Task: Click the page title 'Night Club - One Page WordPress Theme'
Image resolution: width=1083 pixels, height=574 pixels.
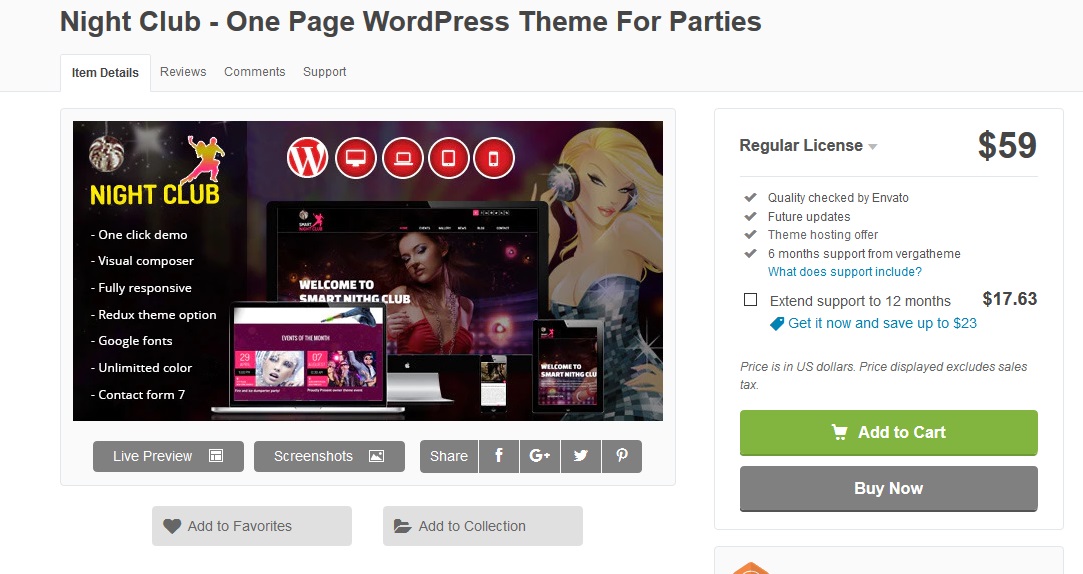Action: [411, 21]
